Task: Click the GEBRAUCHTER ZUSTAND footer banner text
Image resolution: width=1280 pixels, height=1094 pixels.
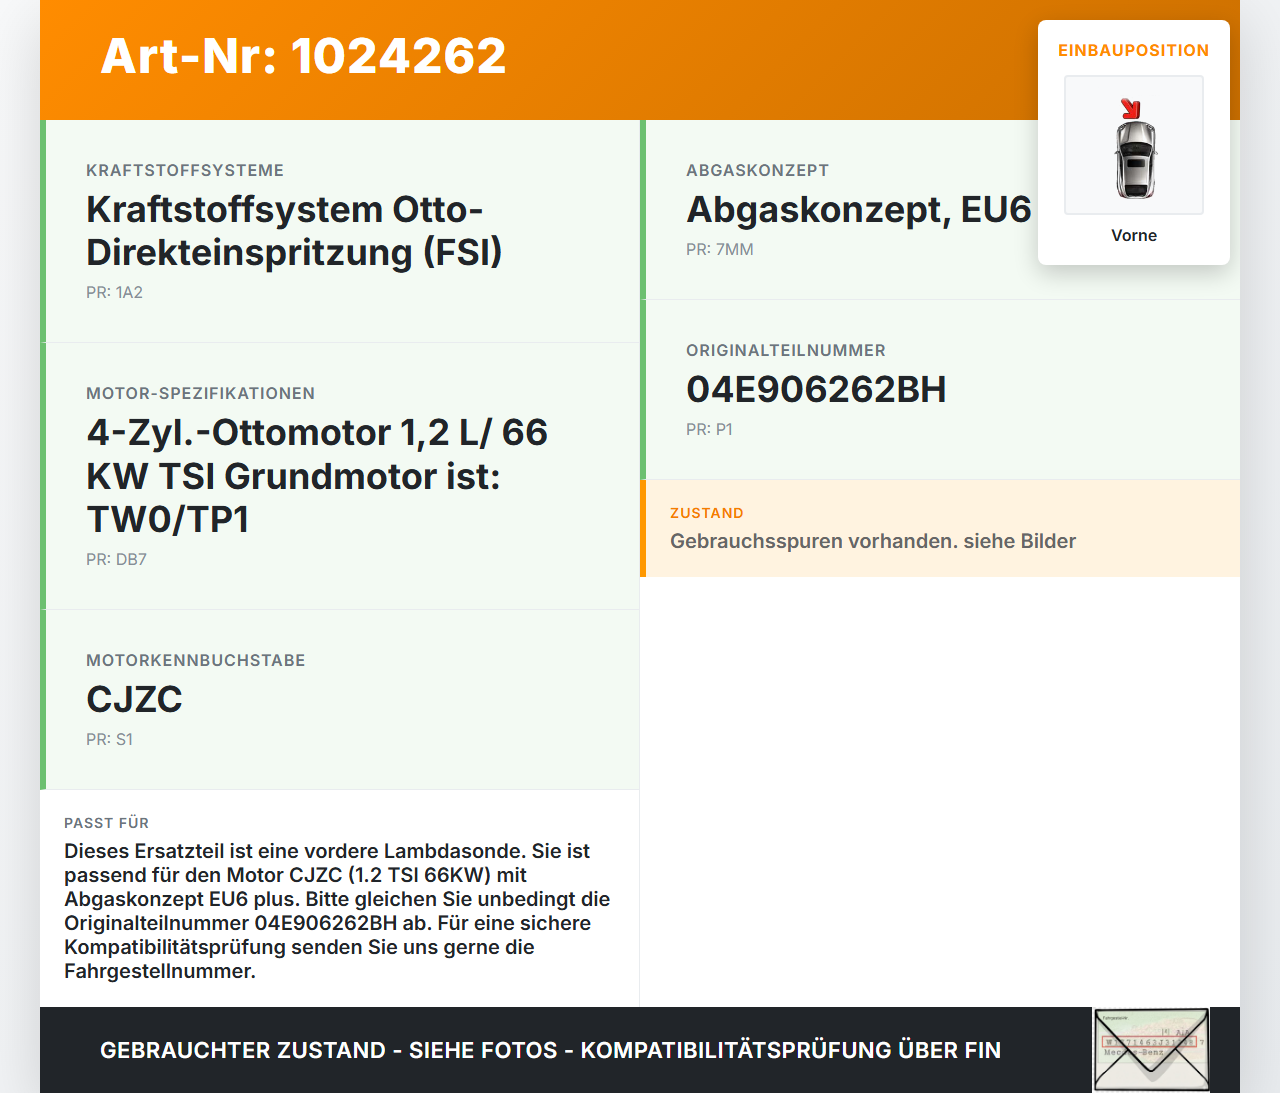Action: 550,1050
